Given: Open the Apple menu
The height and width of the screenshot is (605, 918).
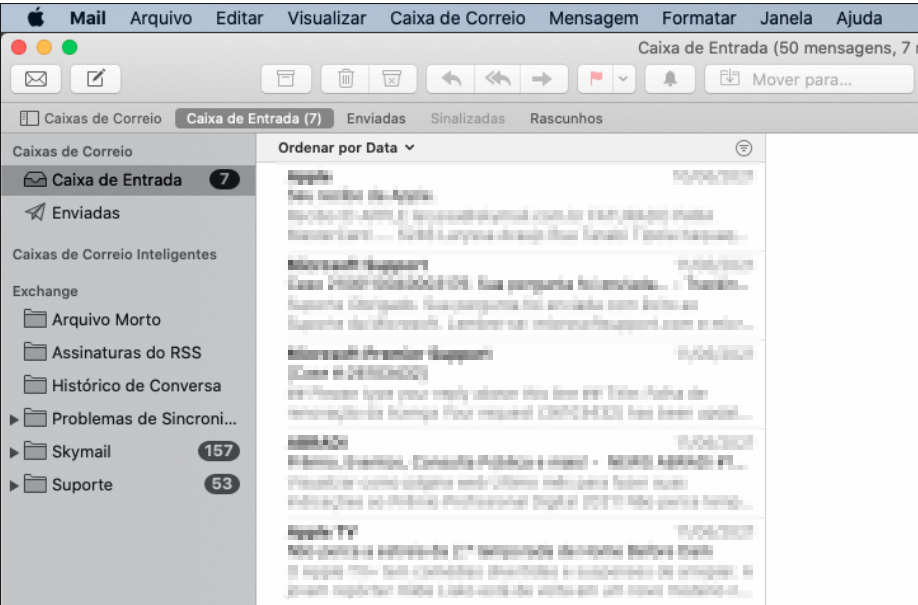Looking at the screenshot, I should (x=36, y=18).
